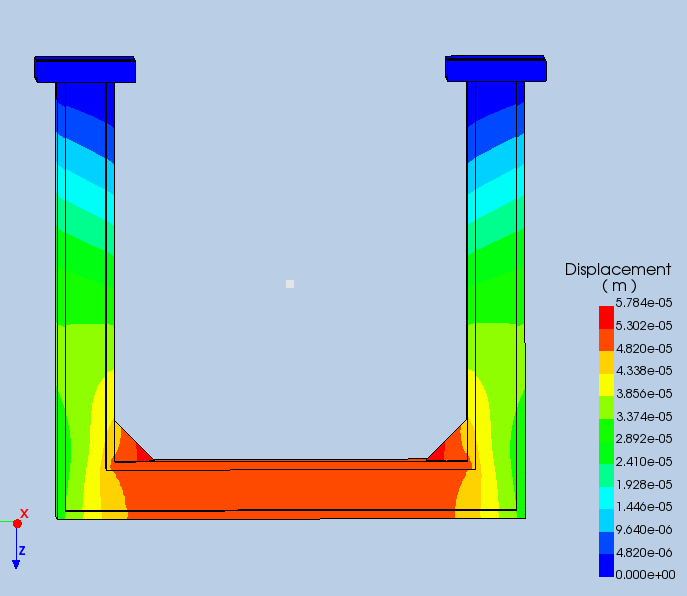Click the yellow legend color band
Image resolution: width=687 pixels, height=596 pixels.
click(x=606, y=385)
